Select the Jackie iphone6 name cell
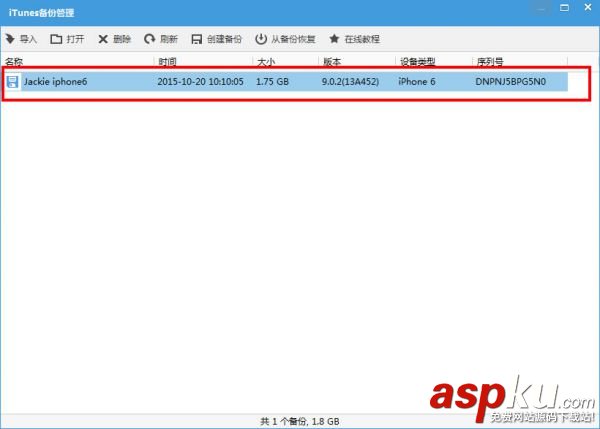The width and height of the screenshot is (600, 429). (x=55, y=82)
